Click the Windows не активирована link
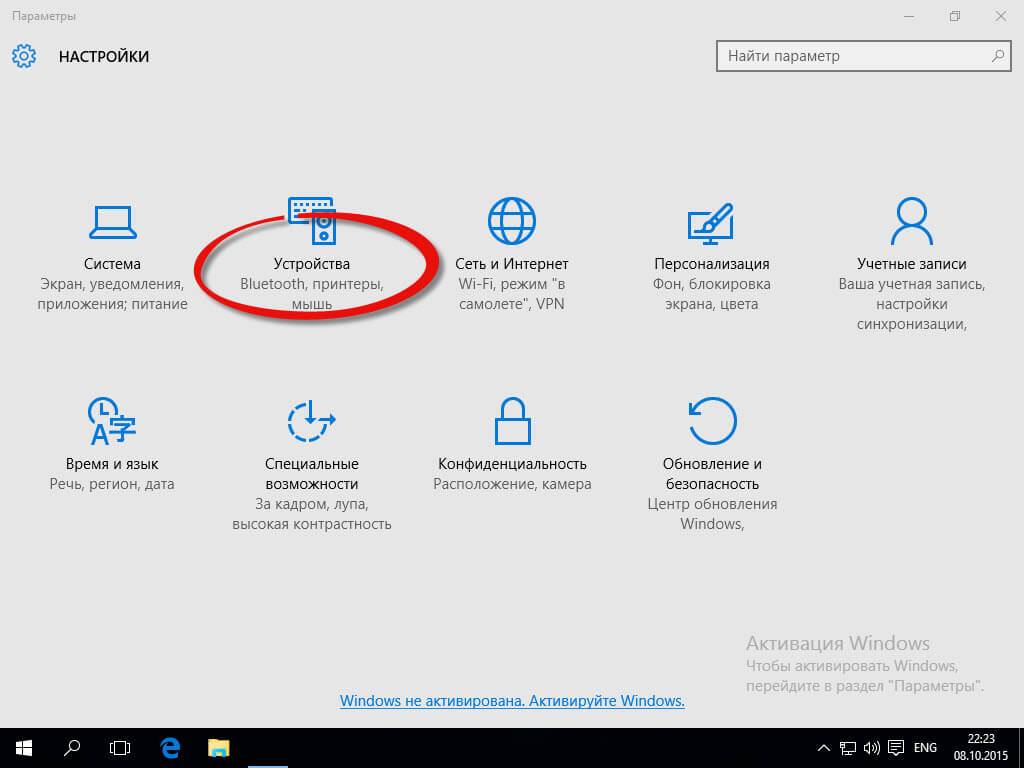This screenshot has height=768, width=1024. 512,701
